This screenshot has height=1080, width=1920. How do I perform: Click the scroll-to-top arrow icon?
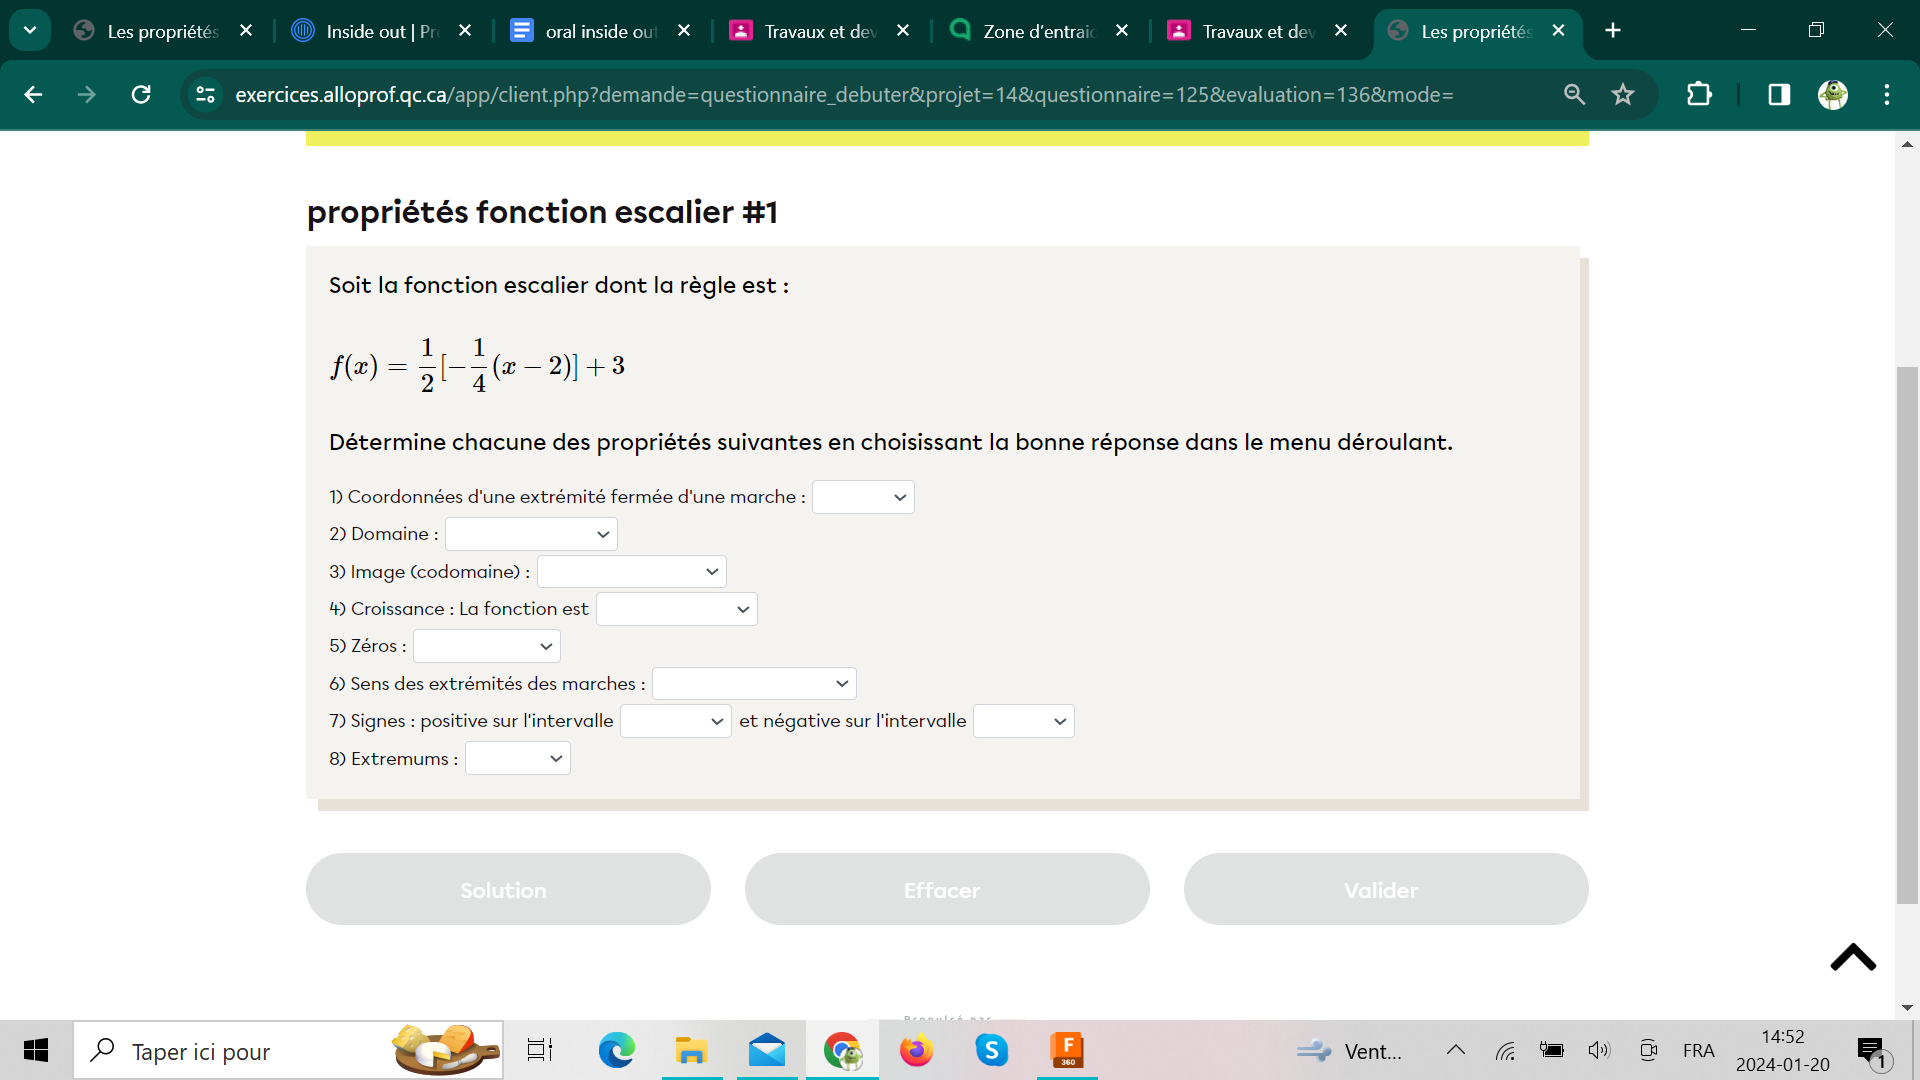1852,957
